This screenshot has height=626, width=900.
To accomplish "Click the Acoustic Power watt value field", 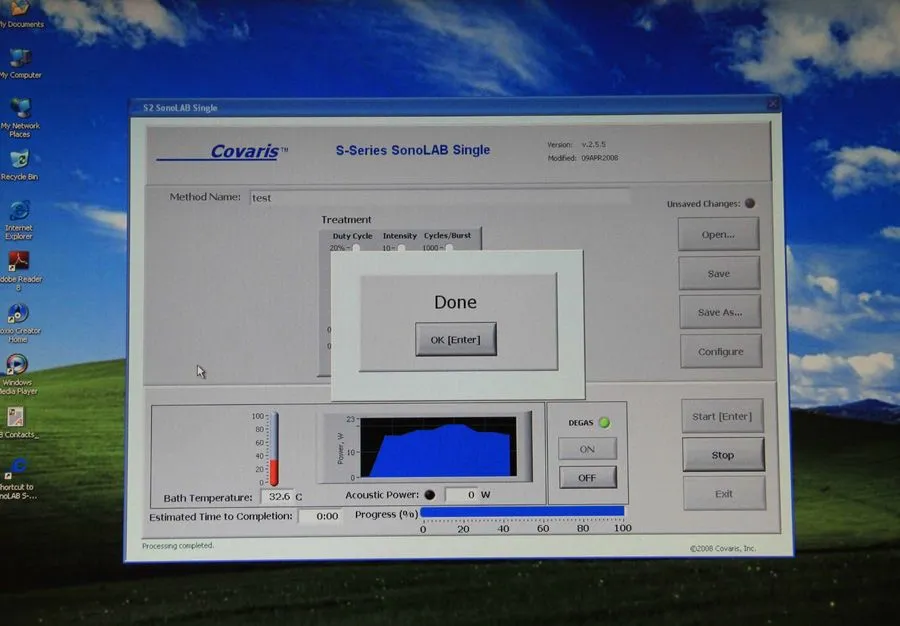I will (x=461, y=495).
